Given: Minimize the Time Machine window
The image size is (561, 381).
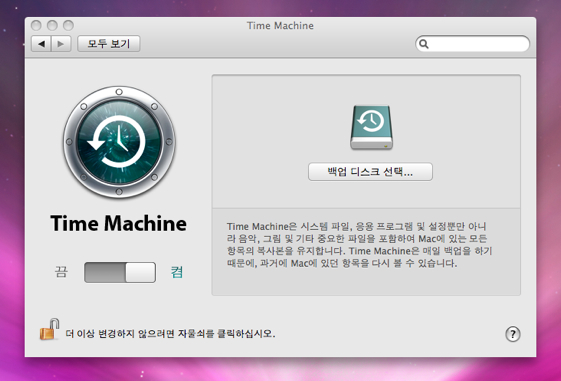Looking at the screenshot, I should (52, 25).
